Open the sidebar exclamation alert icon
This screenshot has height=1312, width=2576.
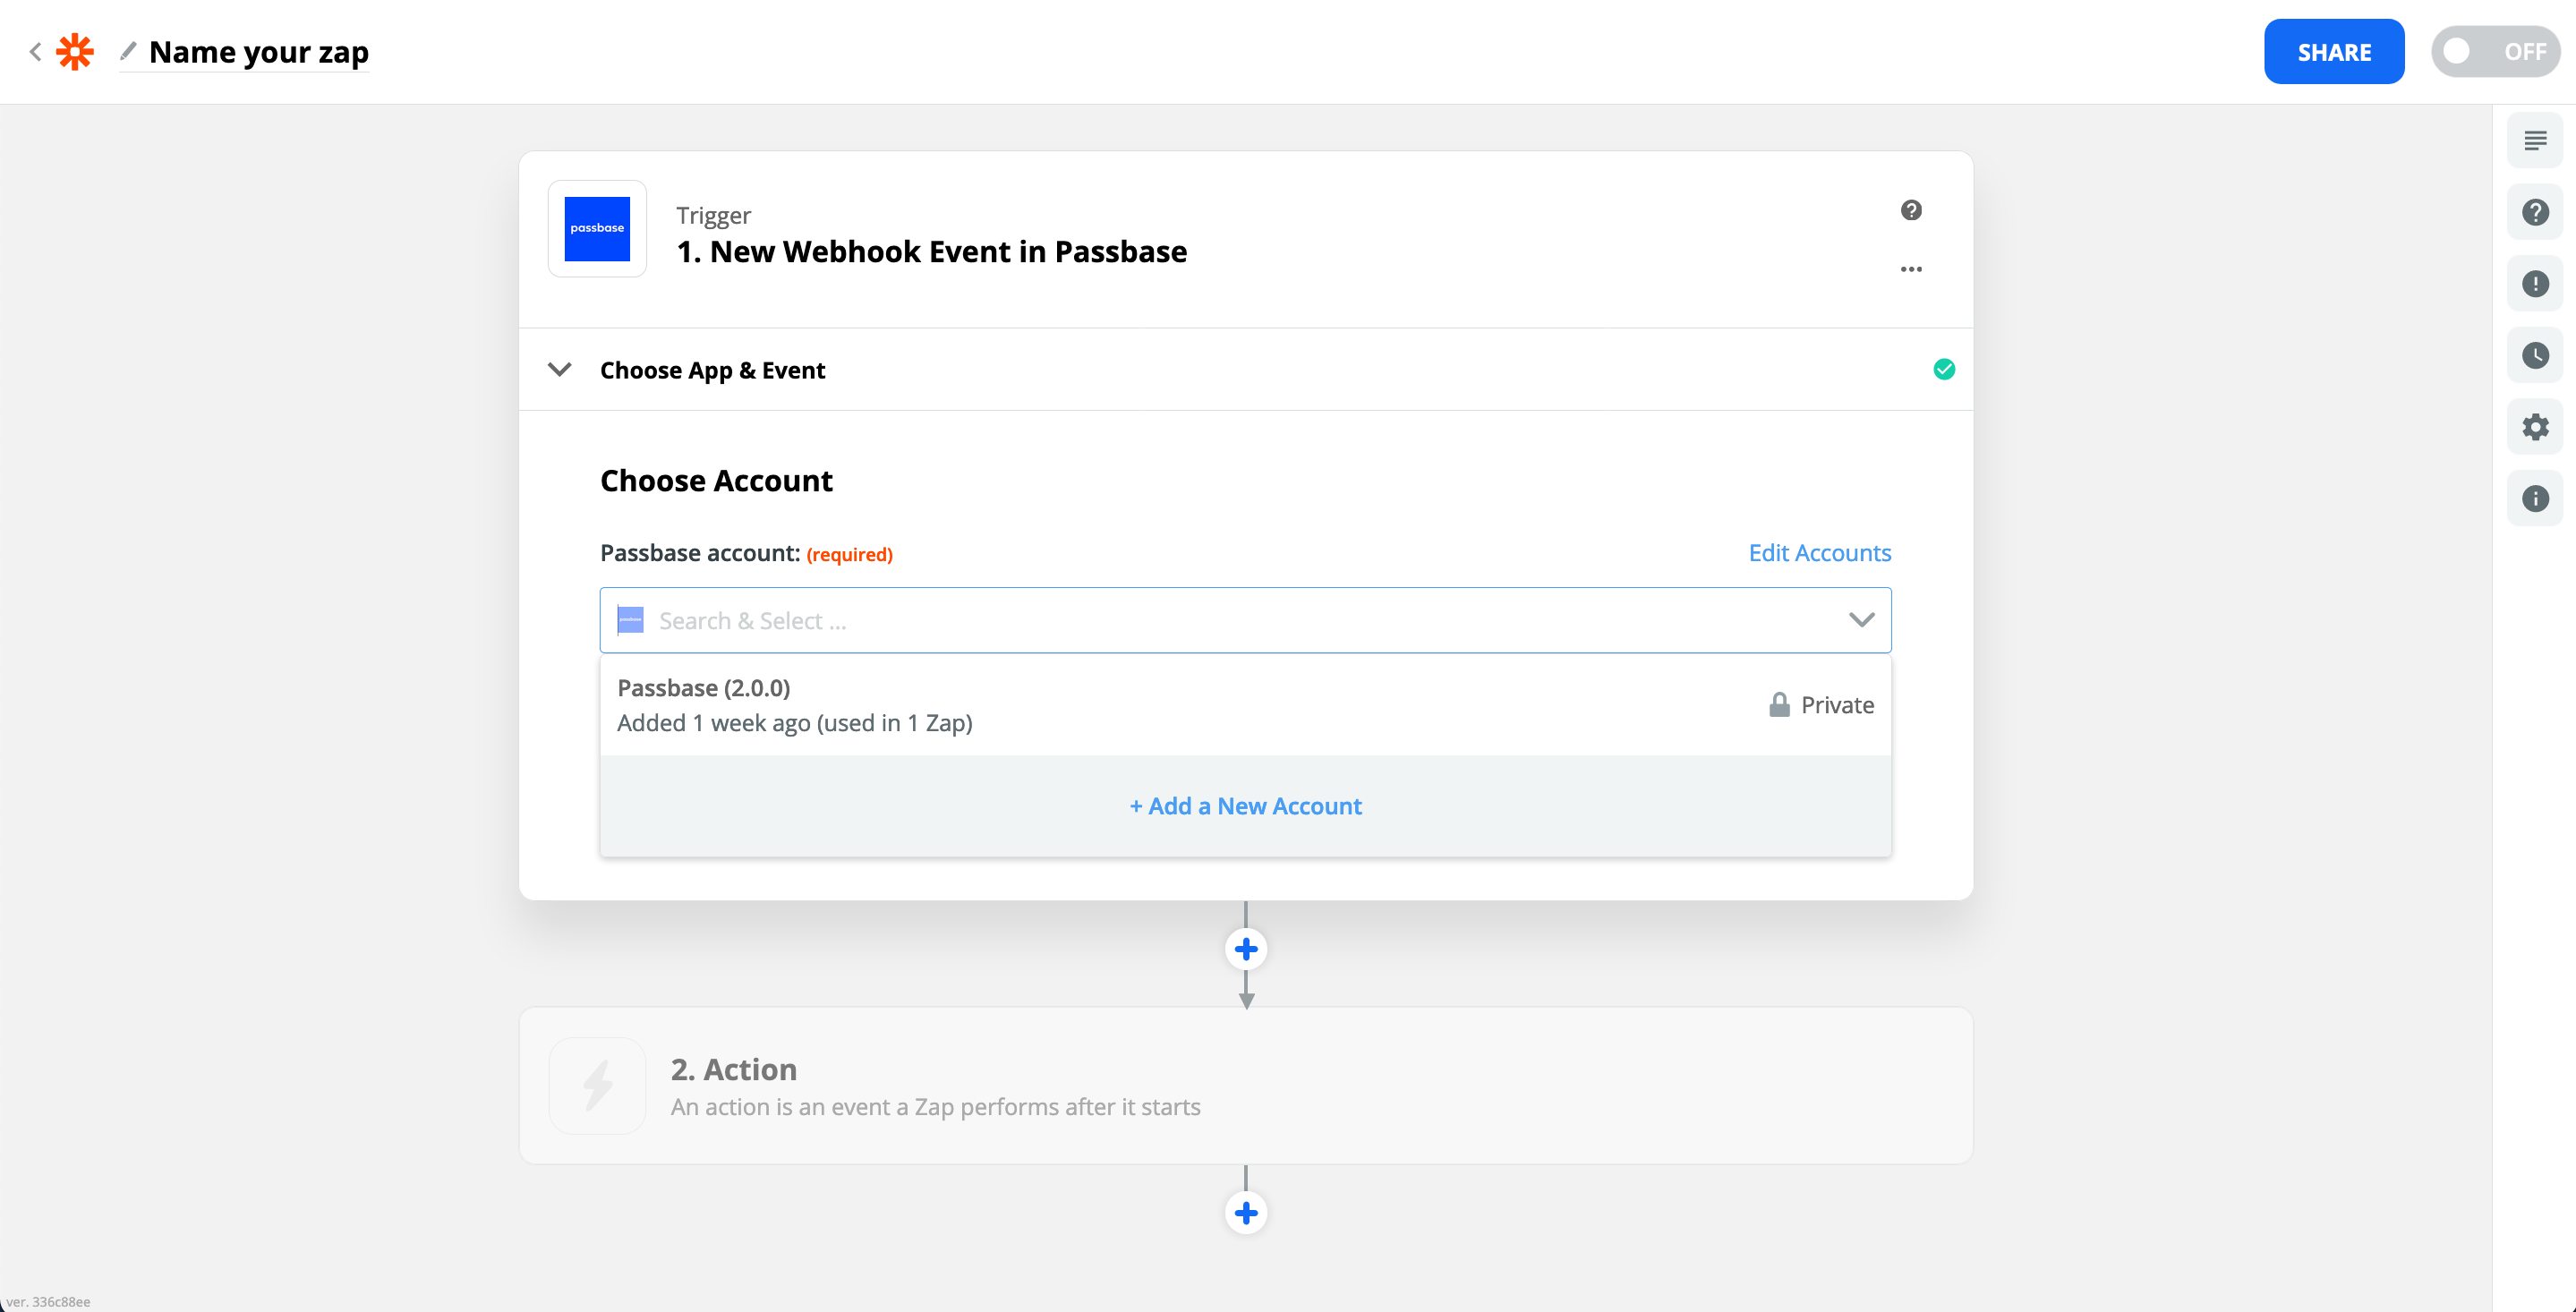[x=2535, y=284]
